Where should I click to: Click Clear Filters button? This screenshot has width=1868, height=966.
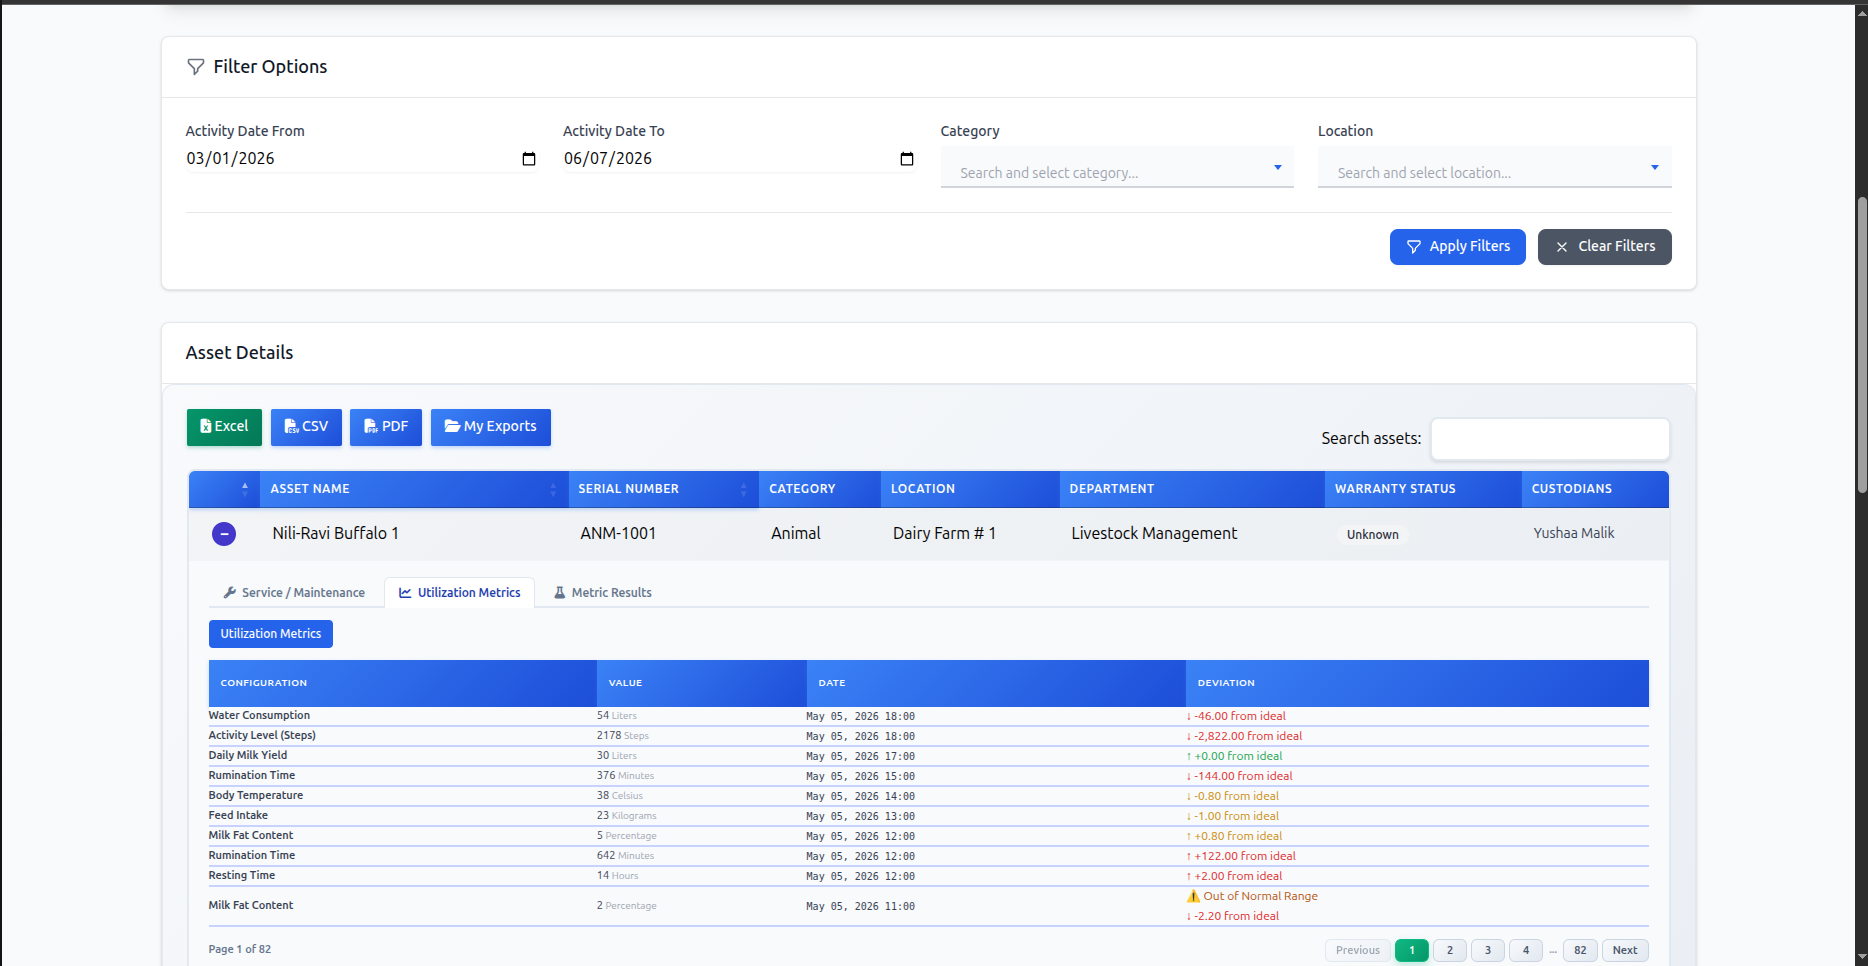1604,247
